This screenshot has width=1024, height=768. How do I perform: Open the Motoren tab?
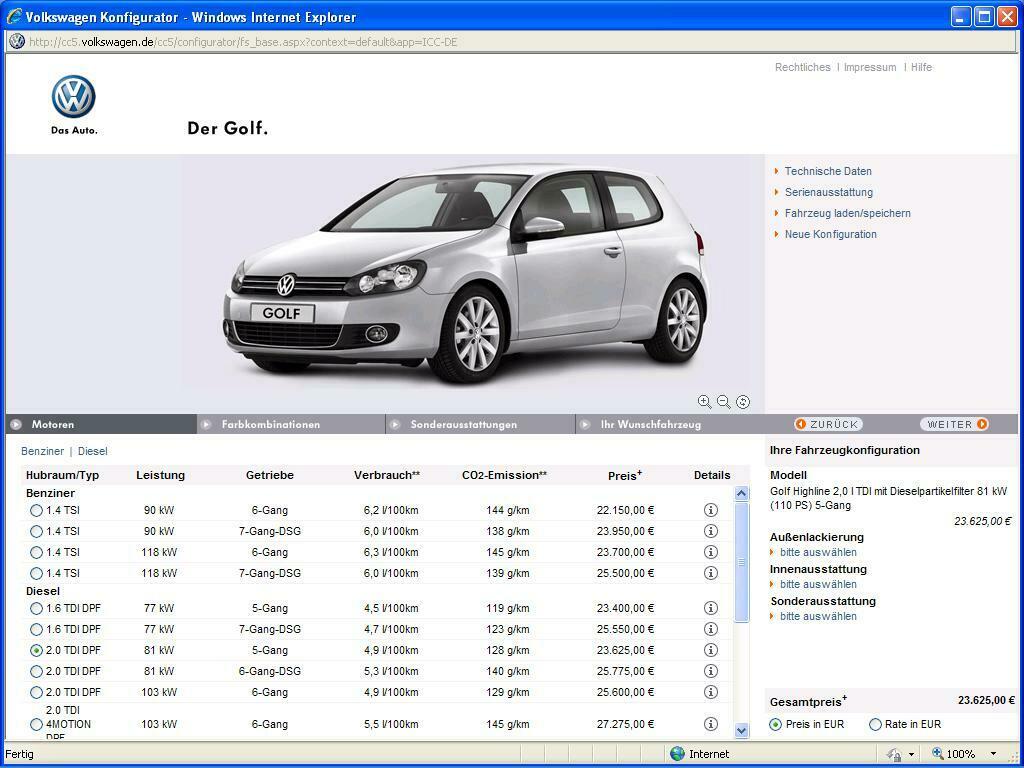coord(101,424)
